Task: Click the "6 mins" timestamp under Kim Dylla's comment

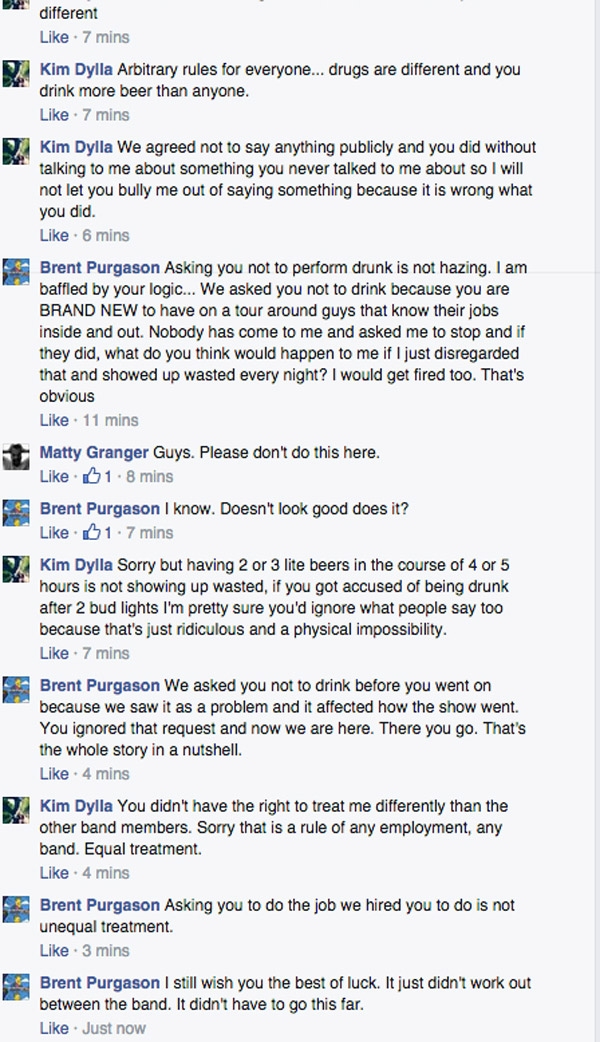Action: click(105, 235)
